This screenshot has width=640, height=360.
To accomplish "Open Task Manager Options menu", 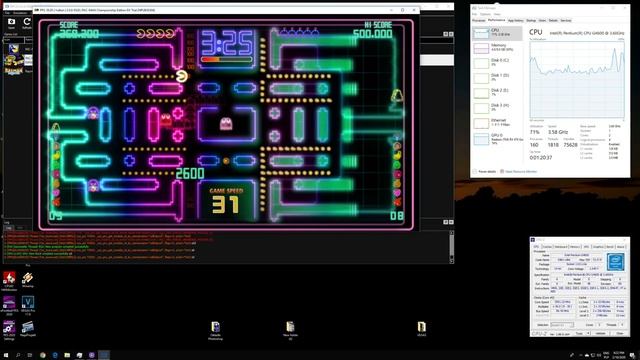I will coord(485,14).
